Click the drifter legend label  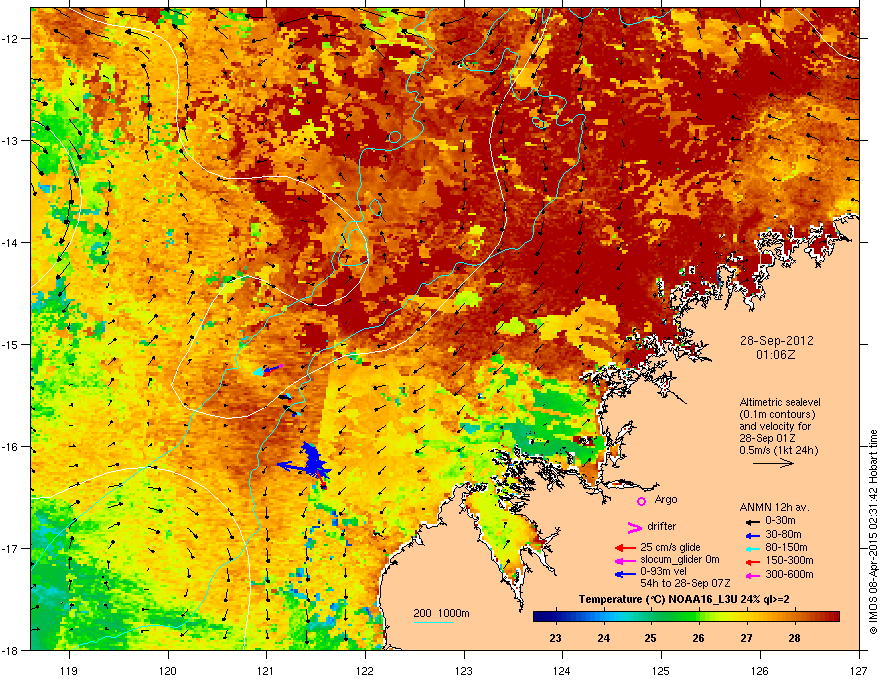pyautogui.click(x=662, y=526)
